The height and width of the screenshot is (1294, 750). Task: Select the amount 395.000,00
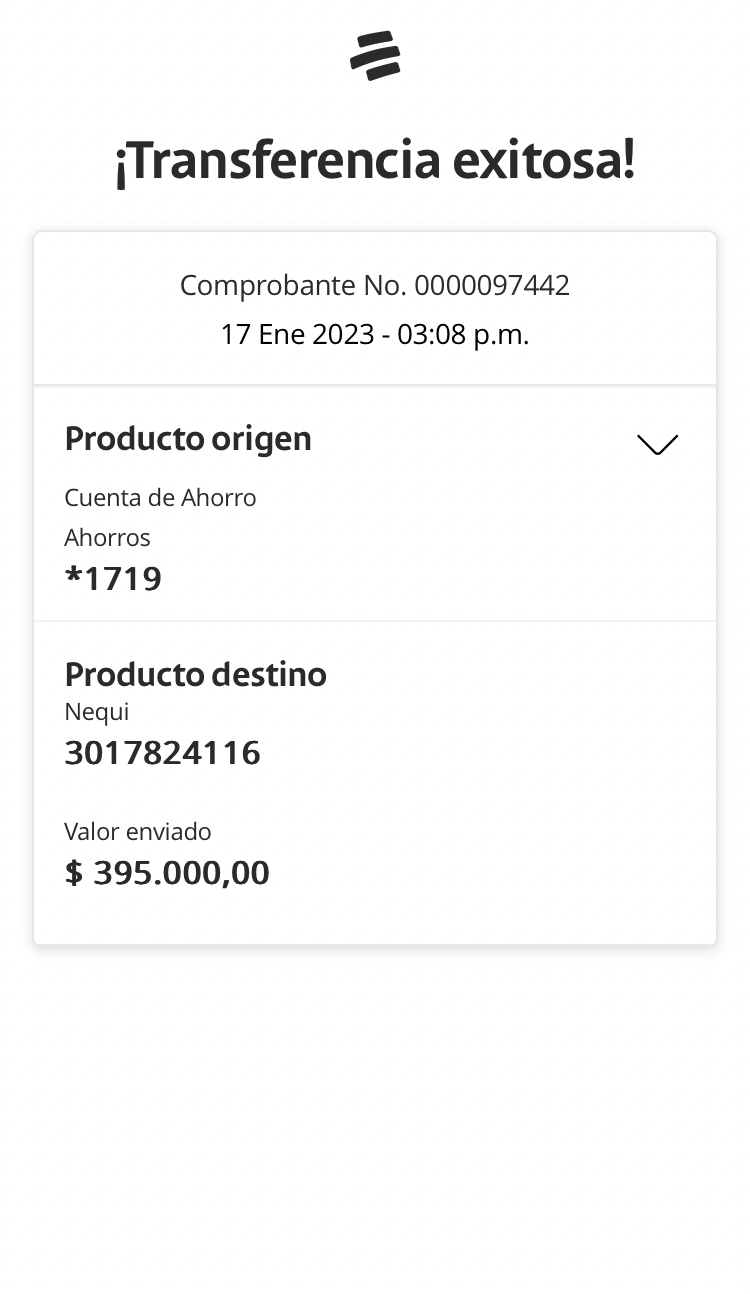tap(181, 873)
